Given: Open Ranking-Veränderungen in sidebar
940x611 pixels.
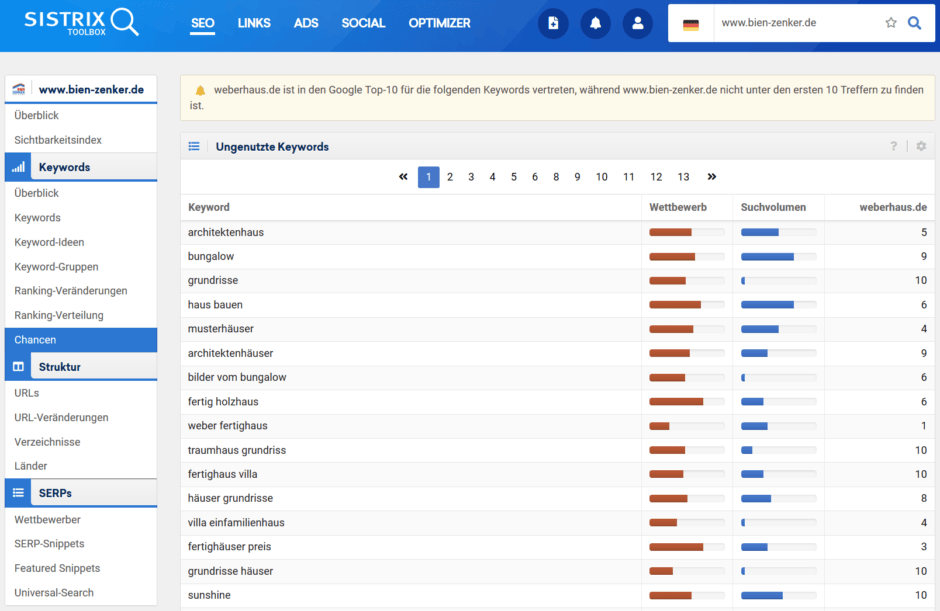Looking at the screenshot, I should pyautogui.click(x=71, y=291).
